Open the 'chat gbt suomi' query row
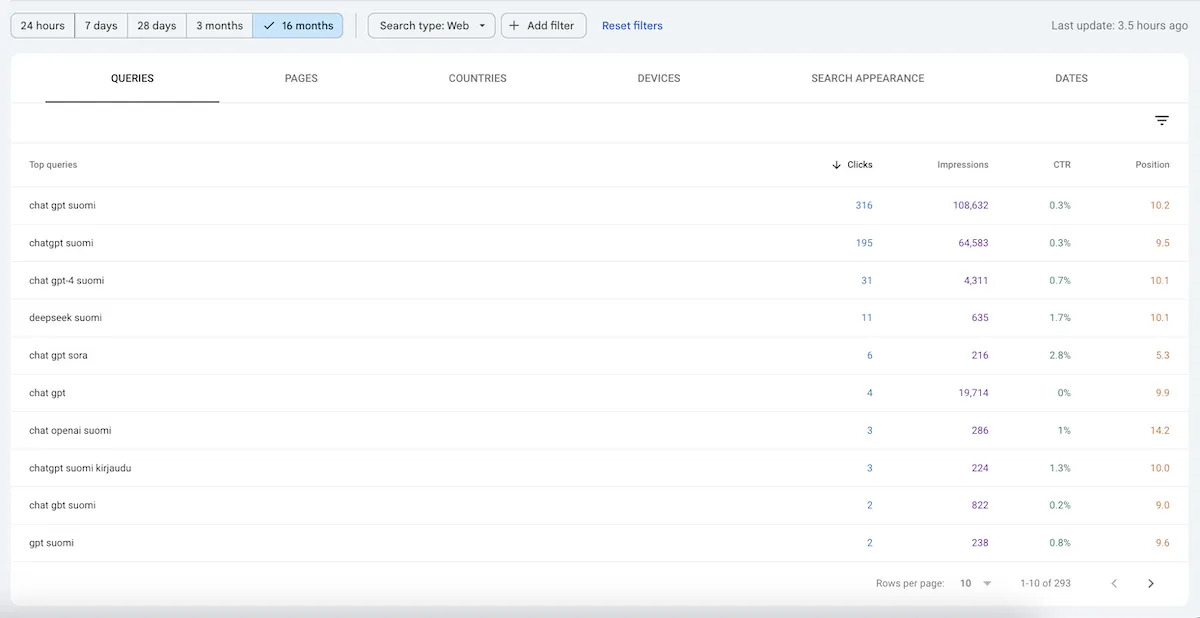Viewport: 1200px width, 618px height. coord(600,505)
